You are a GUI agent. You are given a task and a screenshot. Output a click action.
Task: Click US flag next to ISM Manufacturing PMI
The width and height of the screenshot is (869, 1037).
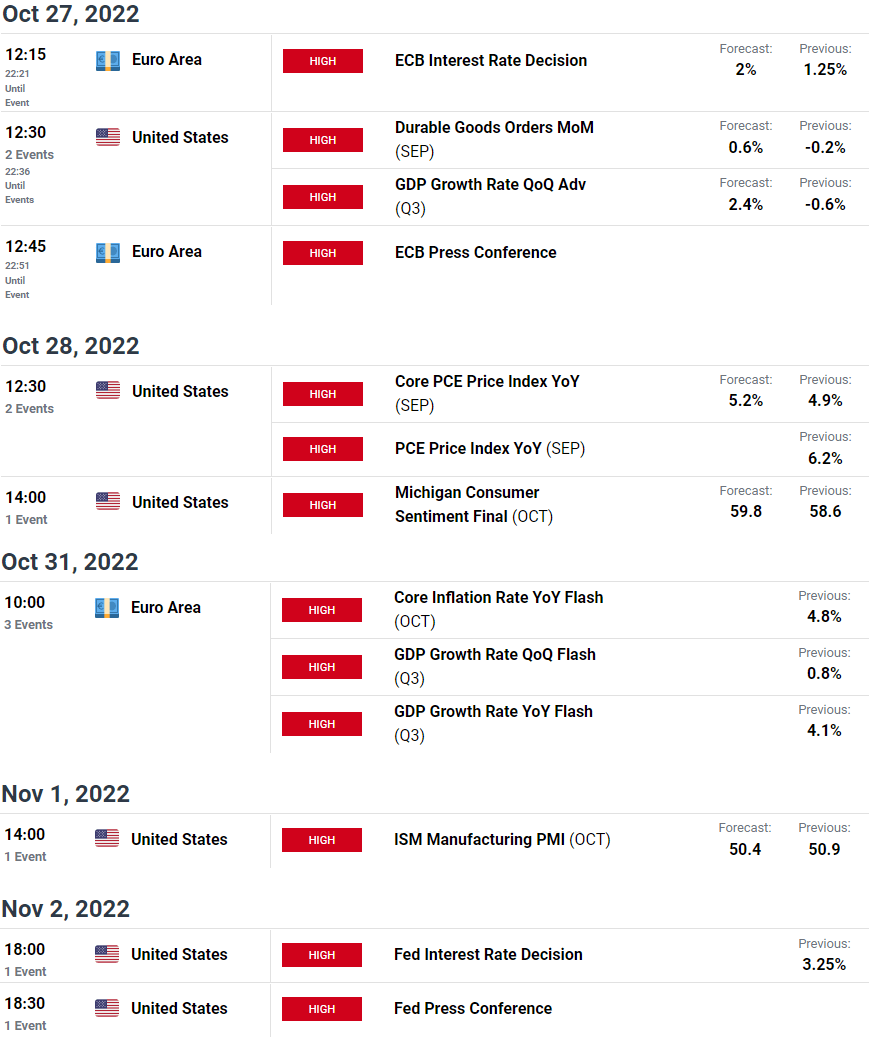tap(107, 839)
